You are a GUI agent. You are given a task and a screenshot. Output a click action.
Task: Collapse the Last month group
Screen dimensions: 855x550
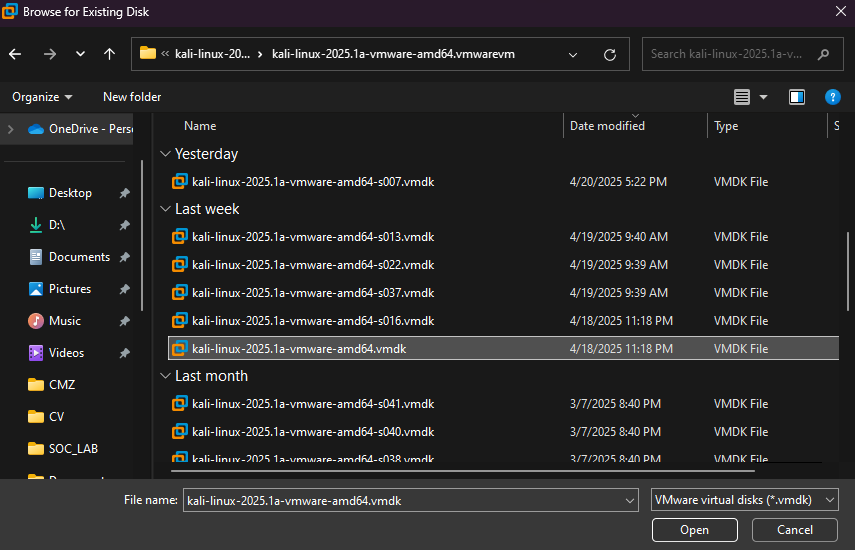click(x=165, y=376)
